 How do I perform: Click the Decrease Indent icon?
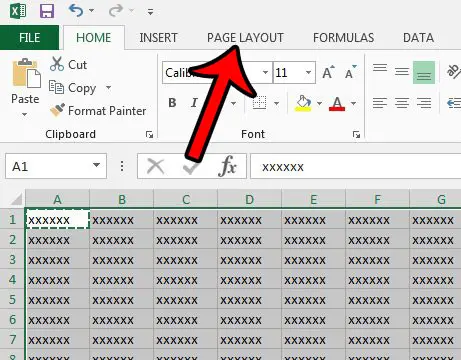454,103
